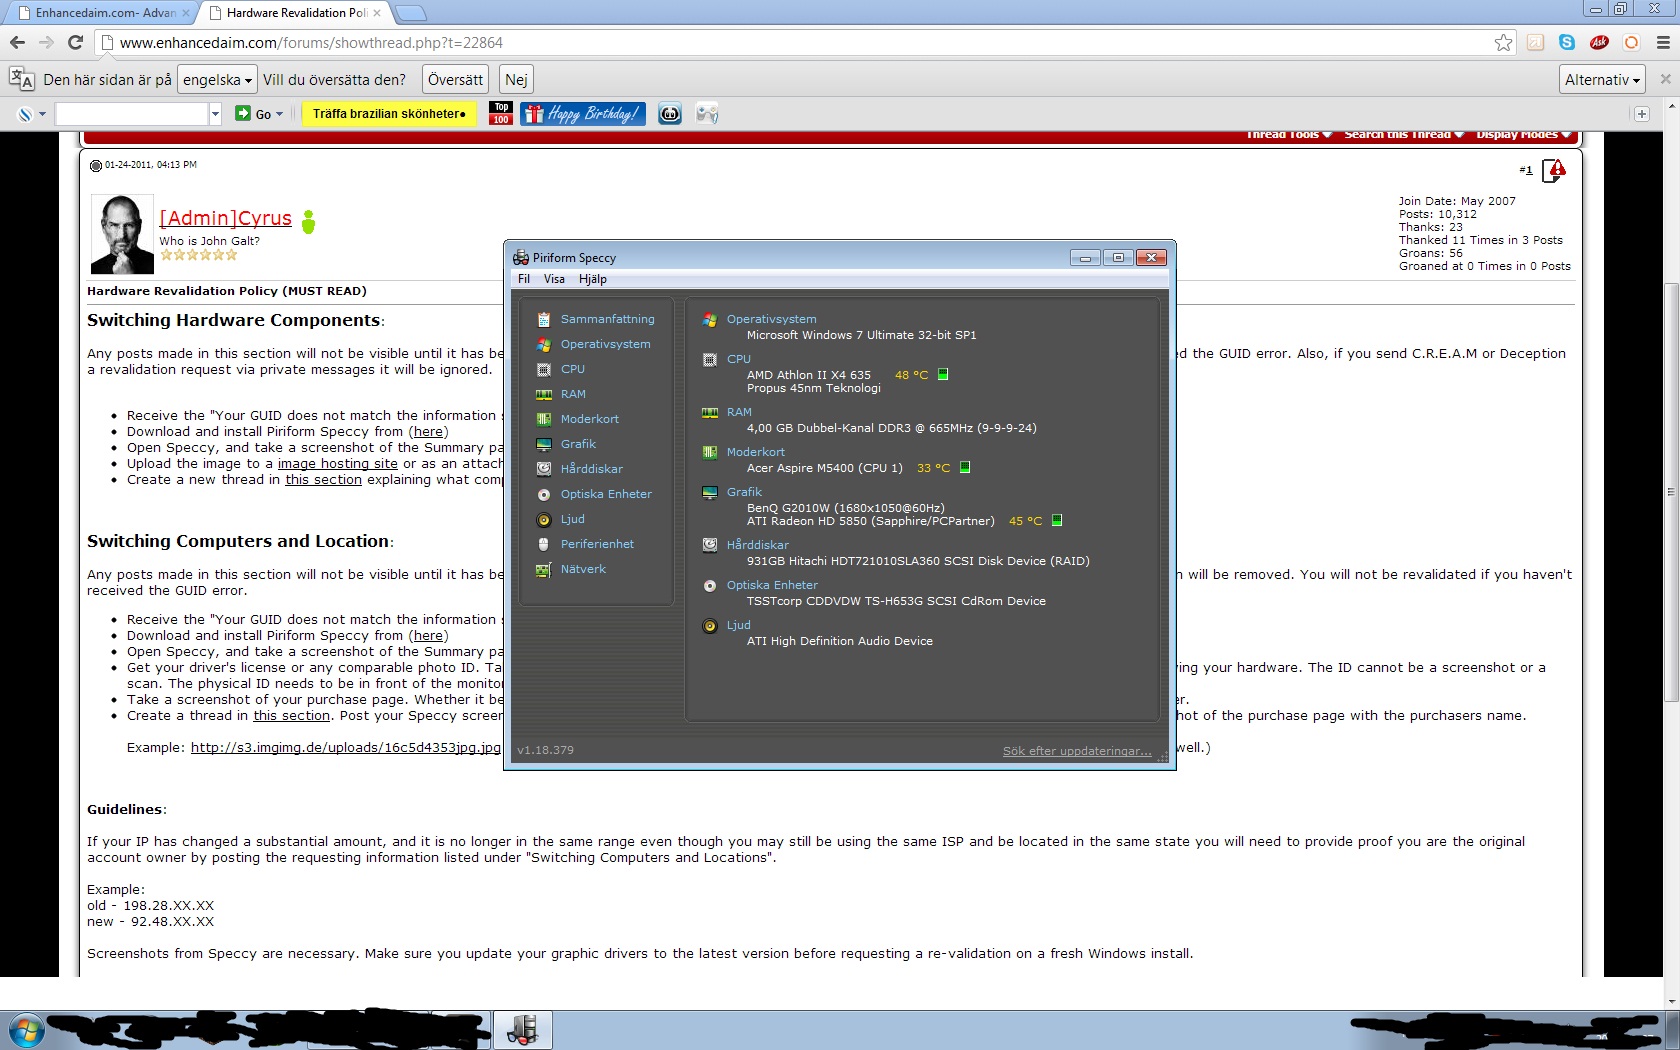Click the Nej button in translate bar

click(x=516, y=79)
